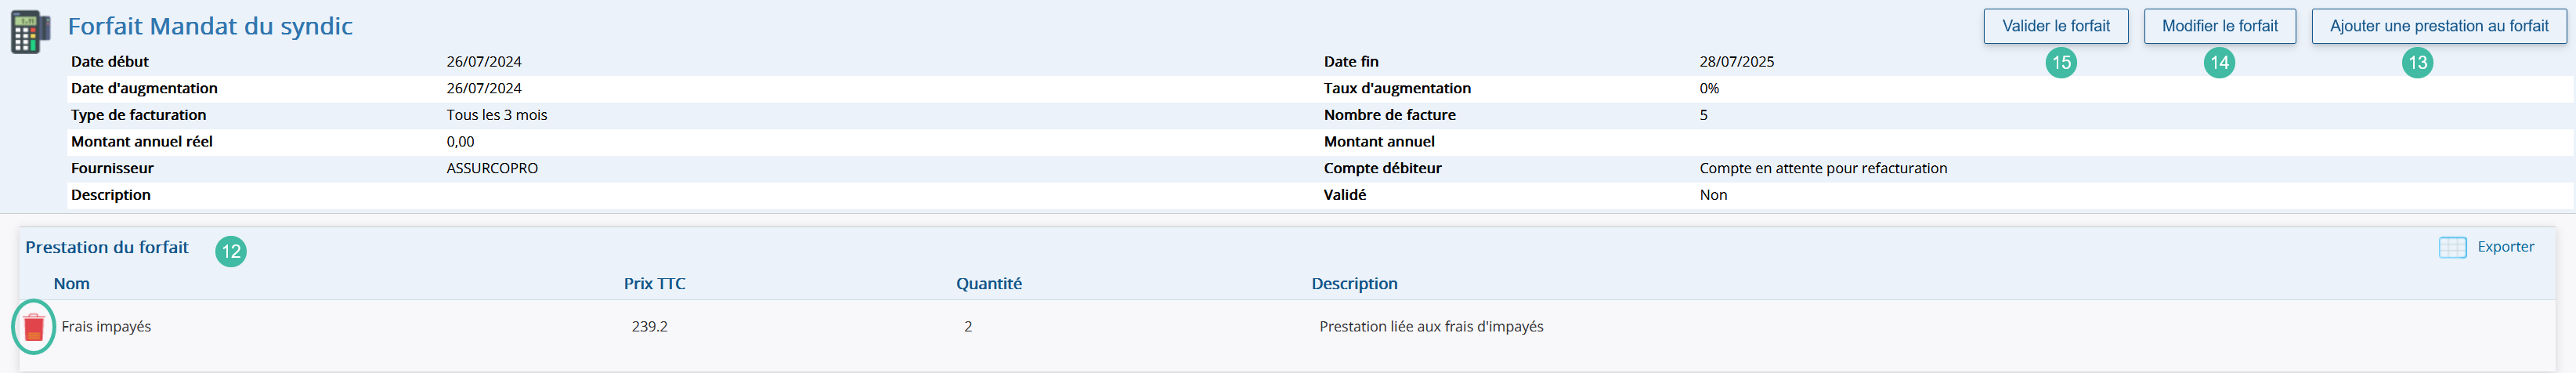This screenshot has height=373, width=2576.
Task: Click the spreadsheet export icon
Action: 2452,247
